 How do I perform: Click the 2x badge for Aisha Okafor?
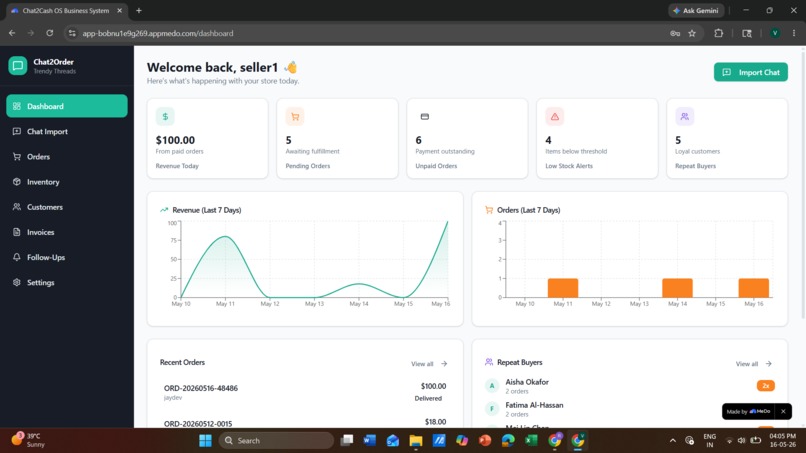pos(765,386)
